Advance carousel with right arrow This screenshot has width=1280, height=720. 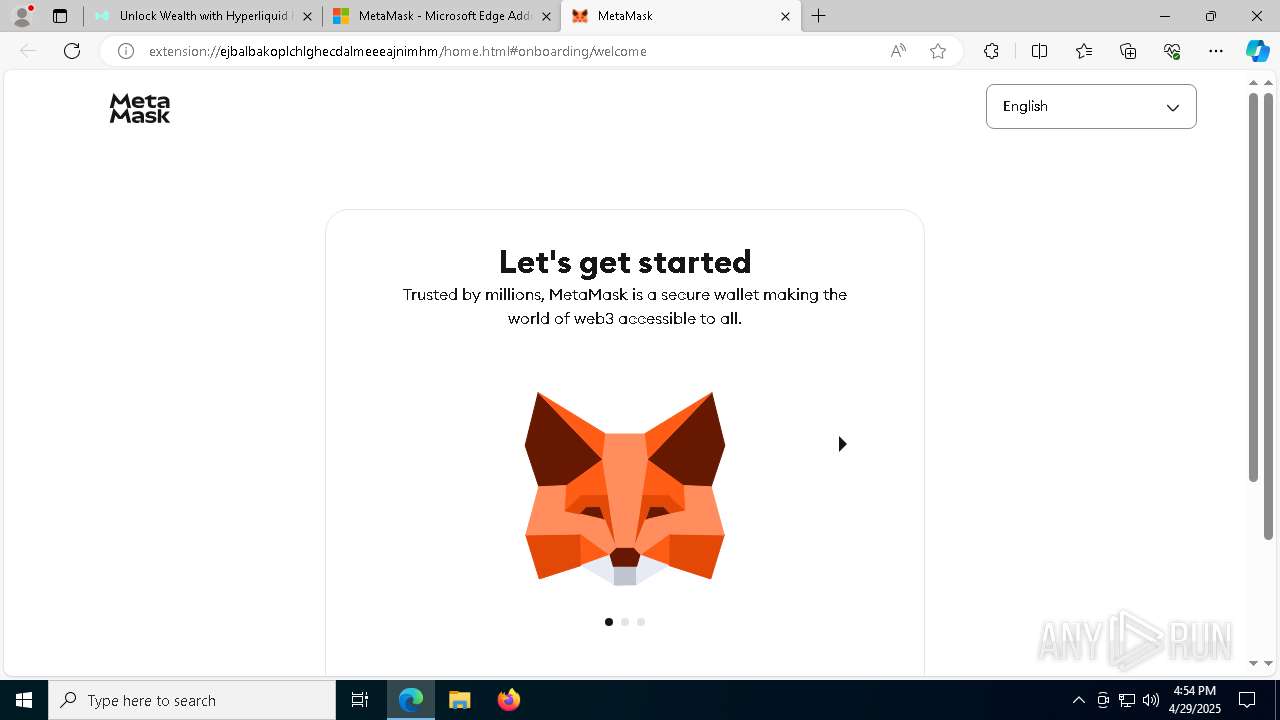click(842, 444)
